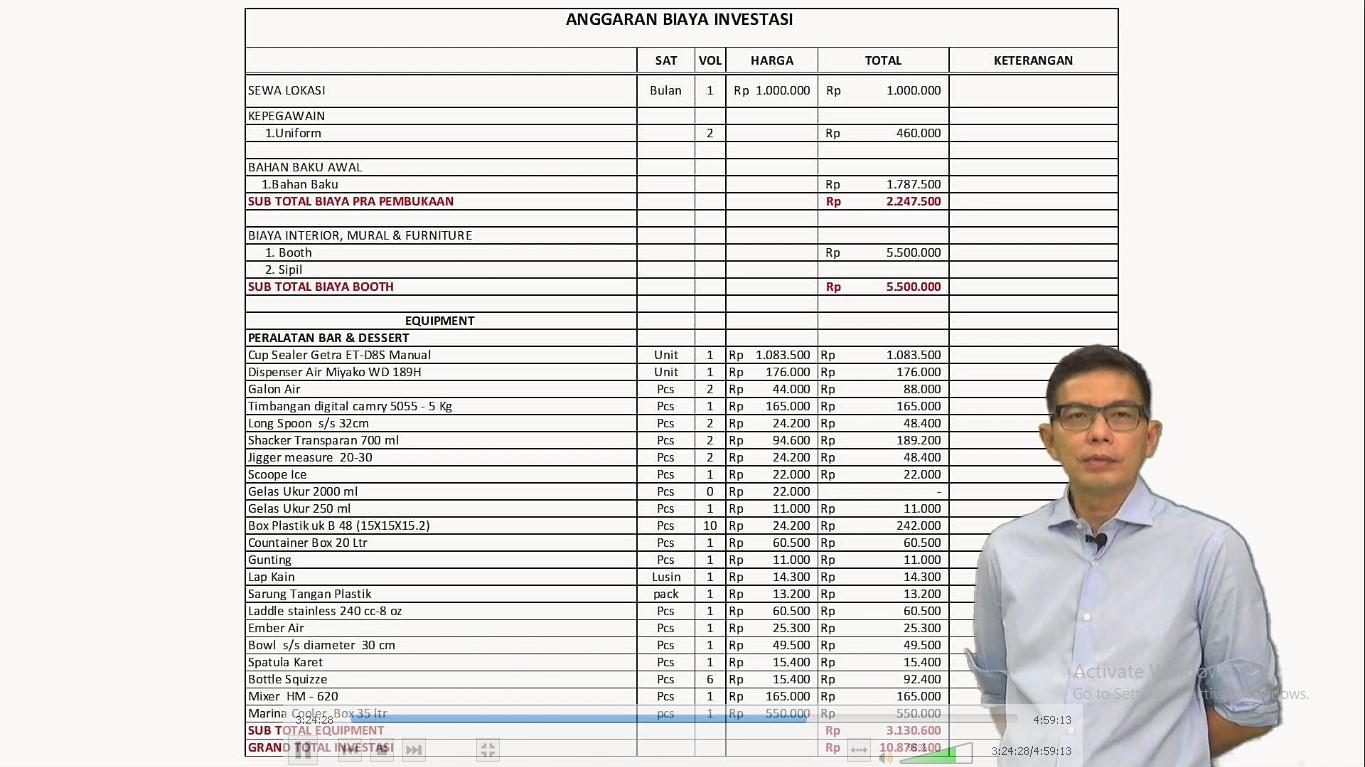Toggle the stretch/aspect ratio icon

tap(859, 750)
